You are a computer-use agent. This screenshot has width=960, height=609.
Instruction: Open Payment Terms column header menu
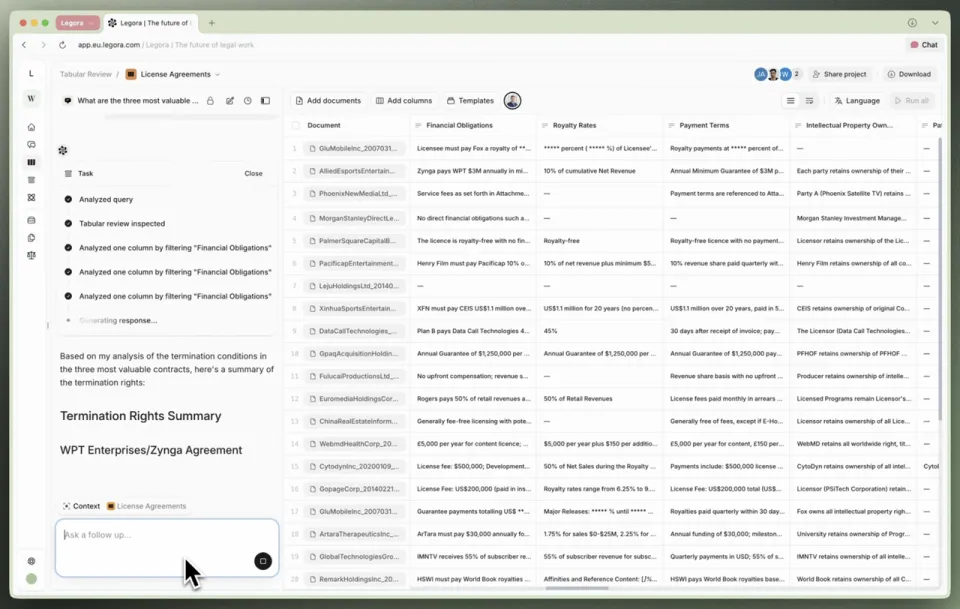pyautogui.click(x=672, y=125)
